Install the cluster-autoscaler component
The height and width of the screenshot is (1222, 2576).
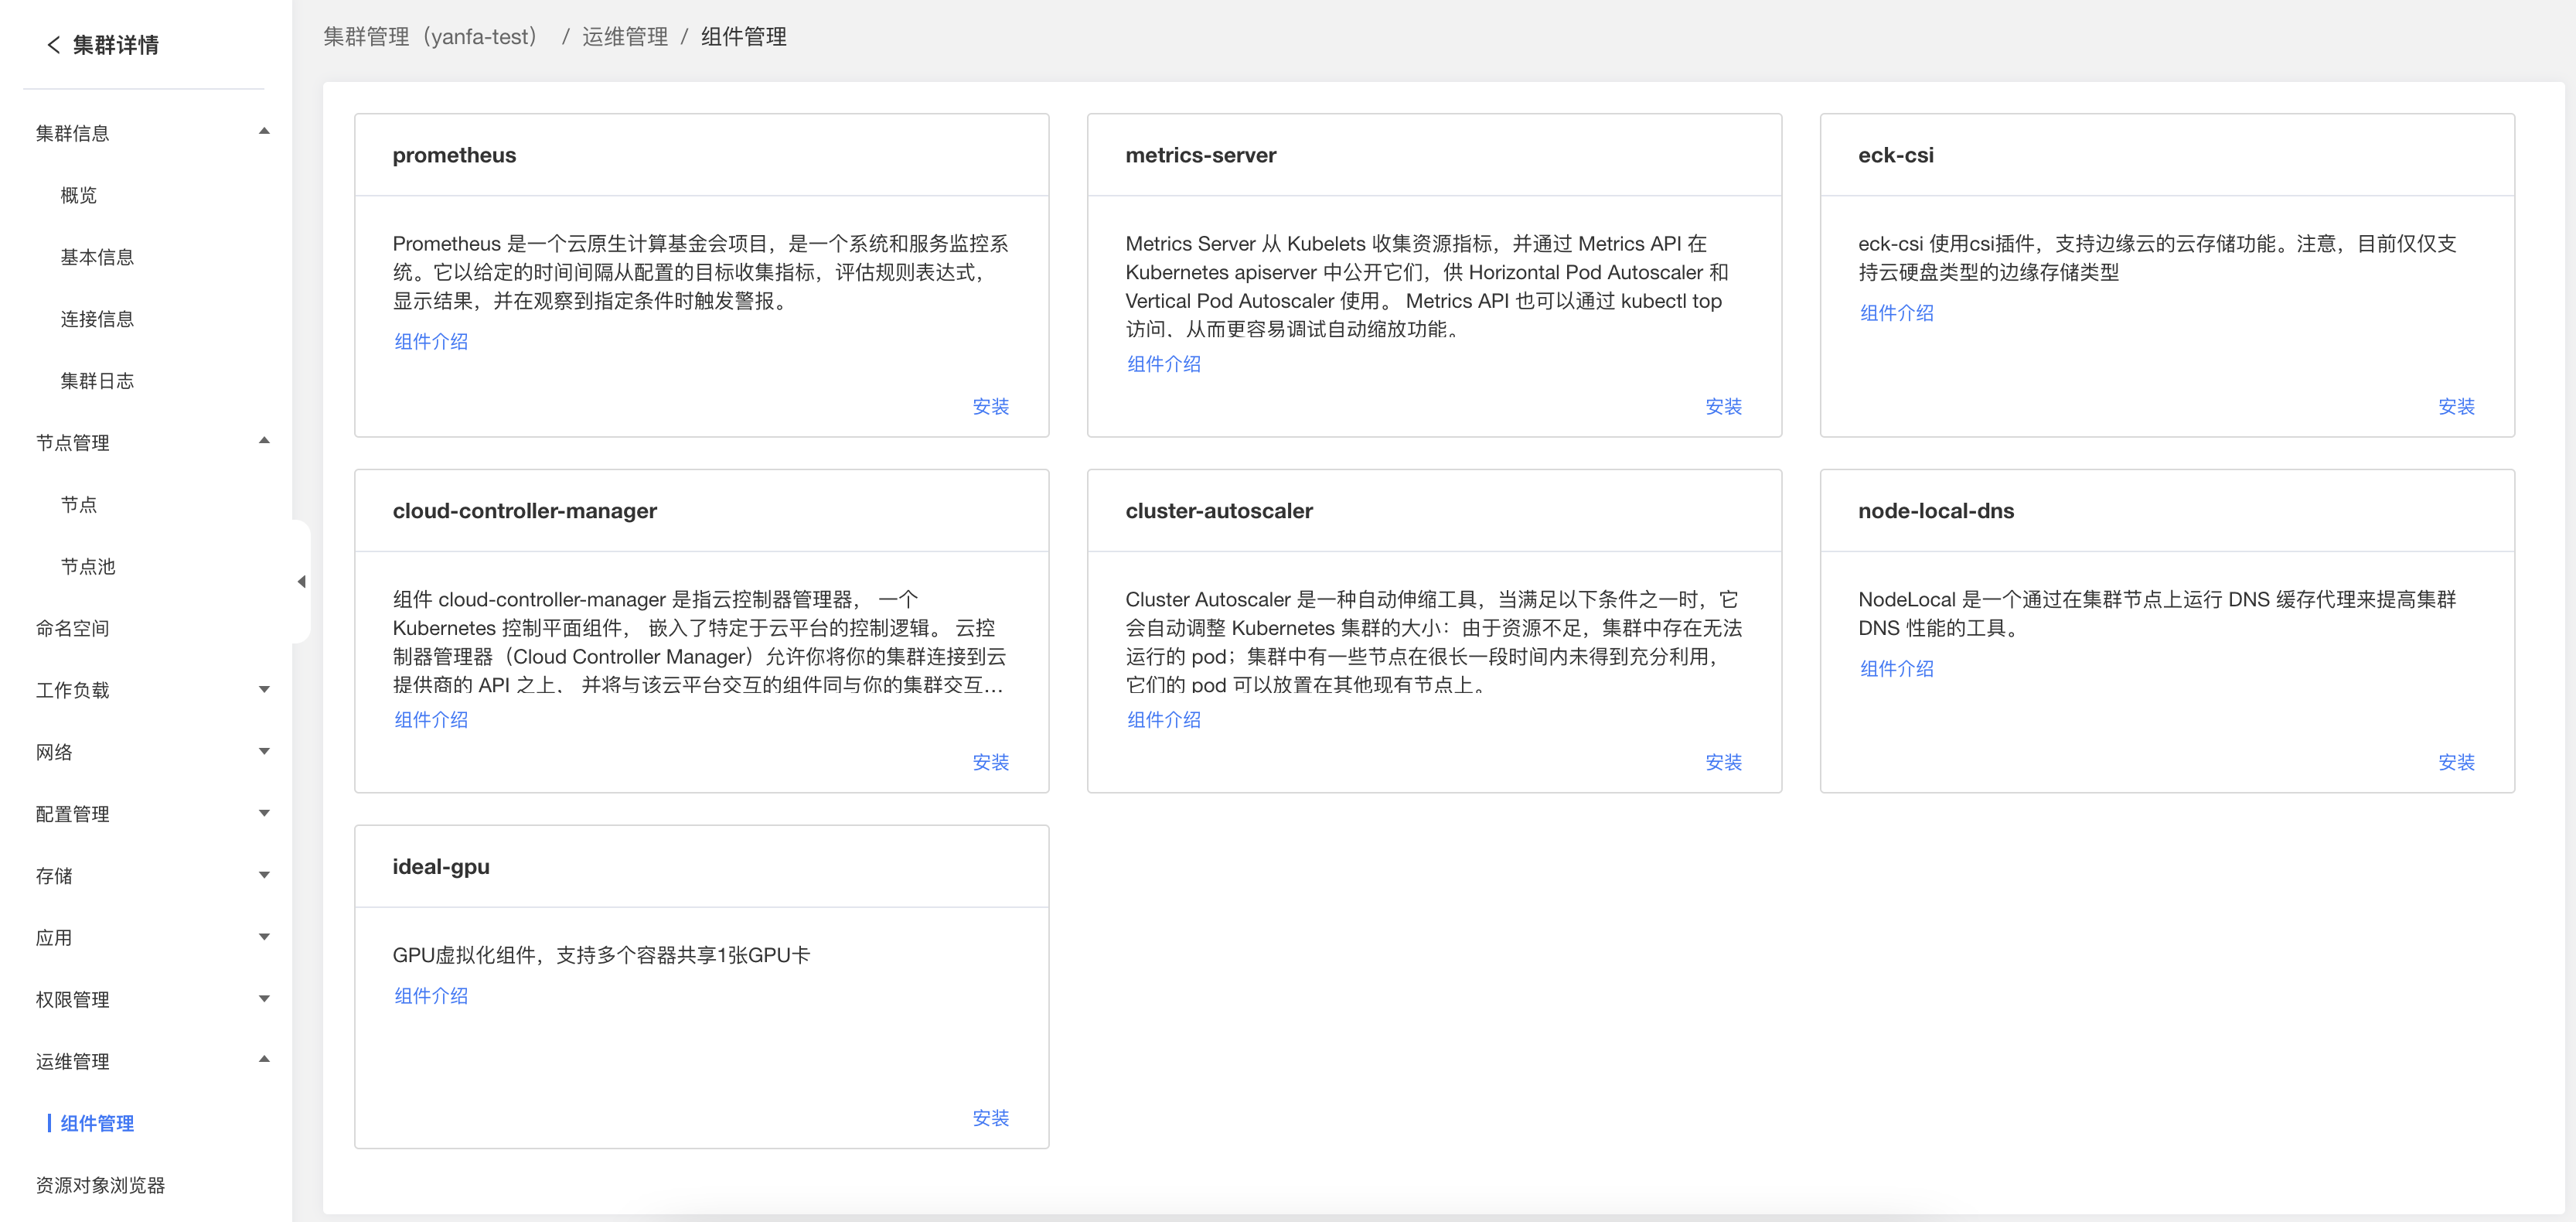(1724, 762)
